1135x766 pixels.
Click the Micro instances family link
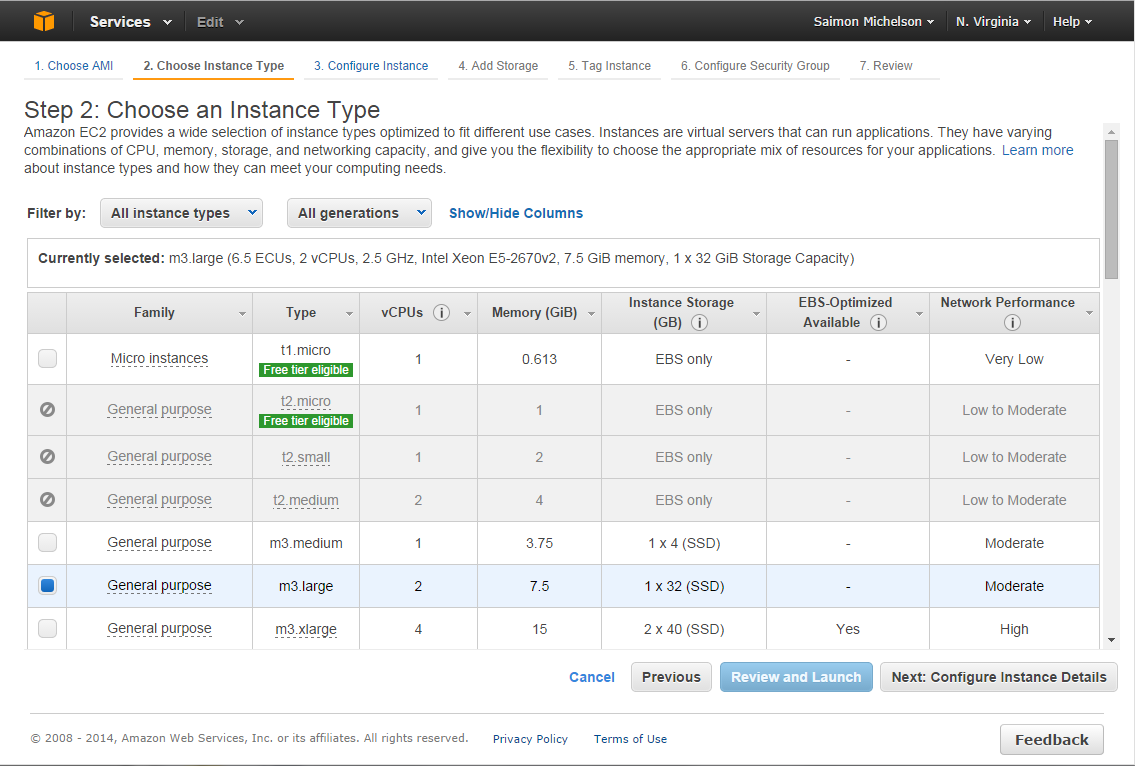(x=159, y=358)
